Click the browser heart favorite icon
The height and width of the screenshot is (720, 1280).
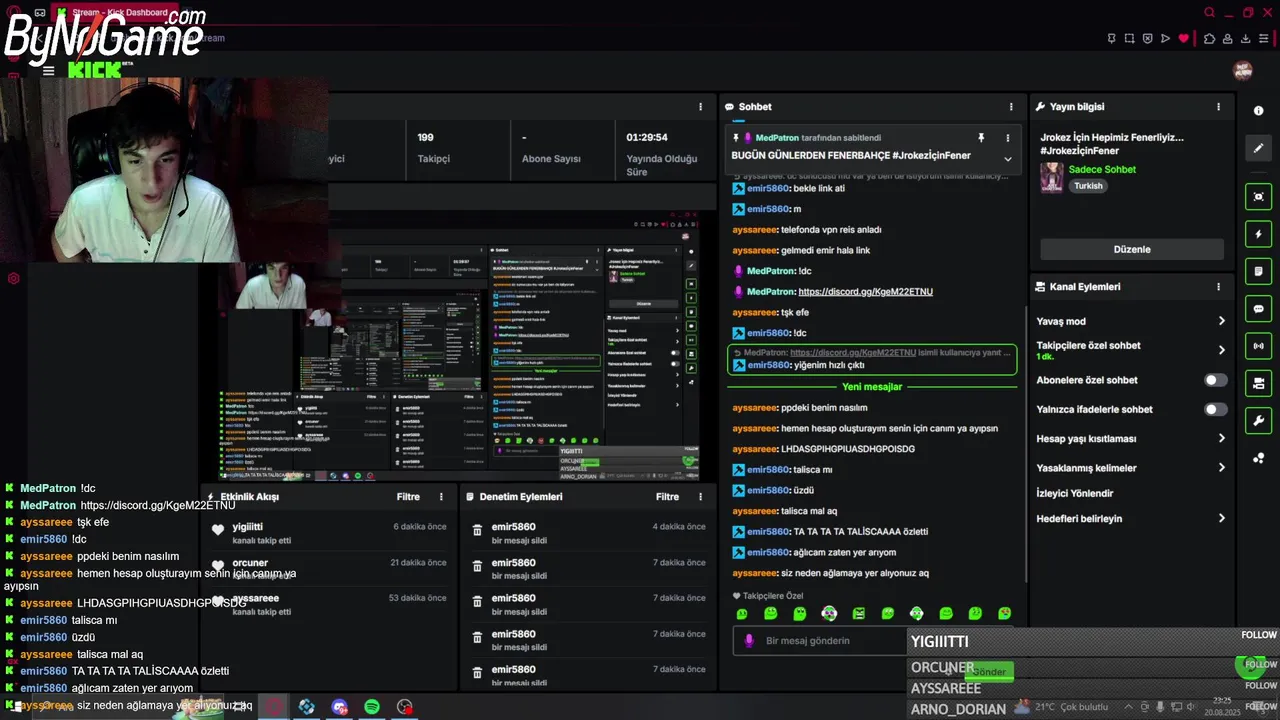[x=1184, y=38]
